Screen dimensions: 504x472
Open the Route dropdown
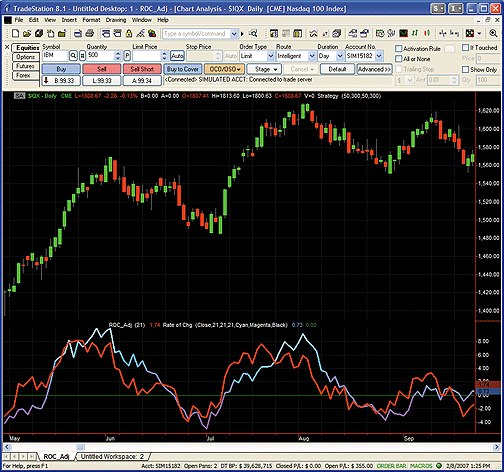pyautogui.click(x=312, y=56)
